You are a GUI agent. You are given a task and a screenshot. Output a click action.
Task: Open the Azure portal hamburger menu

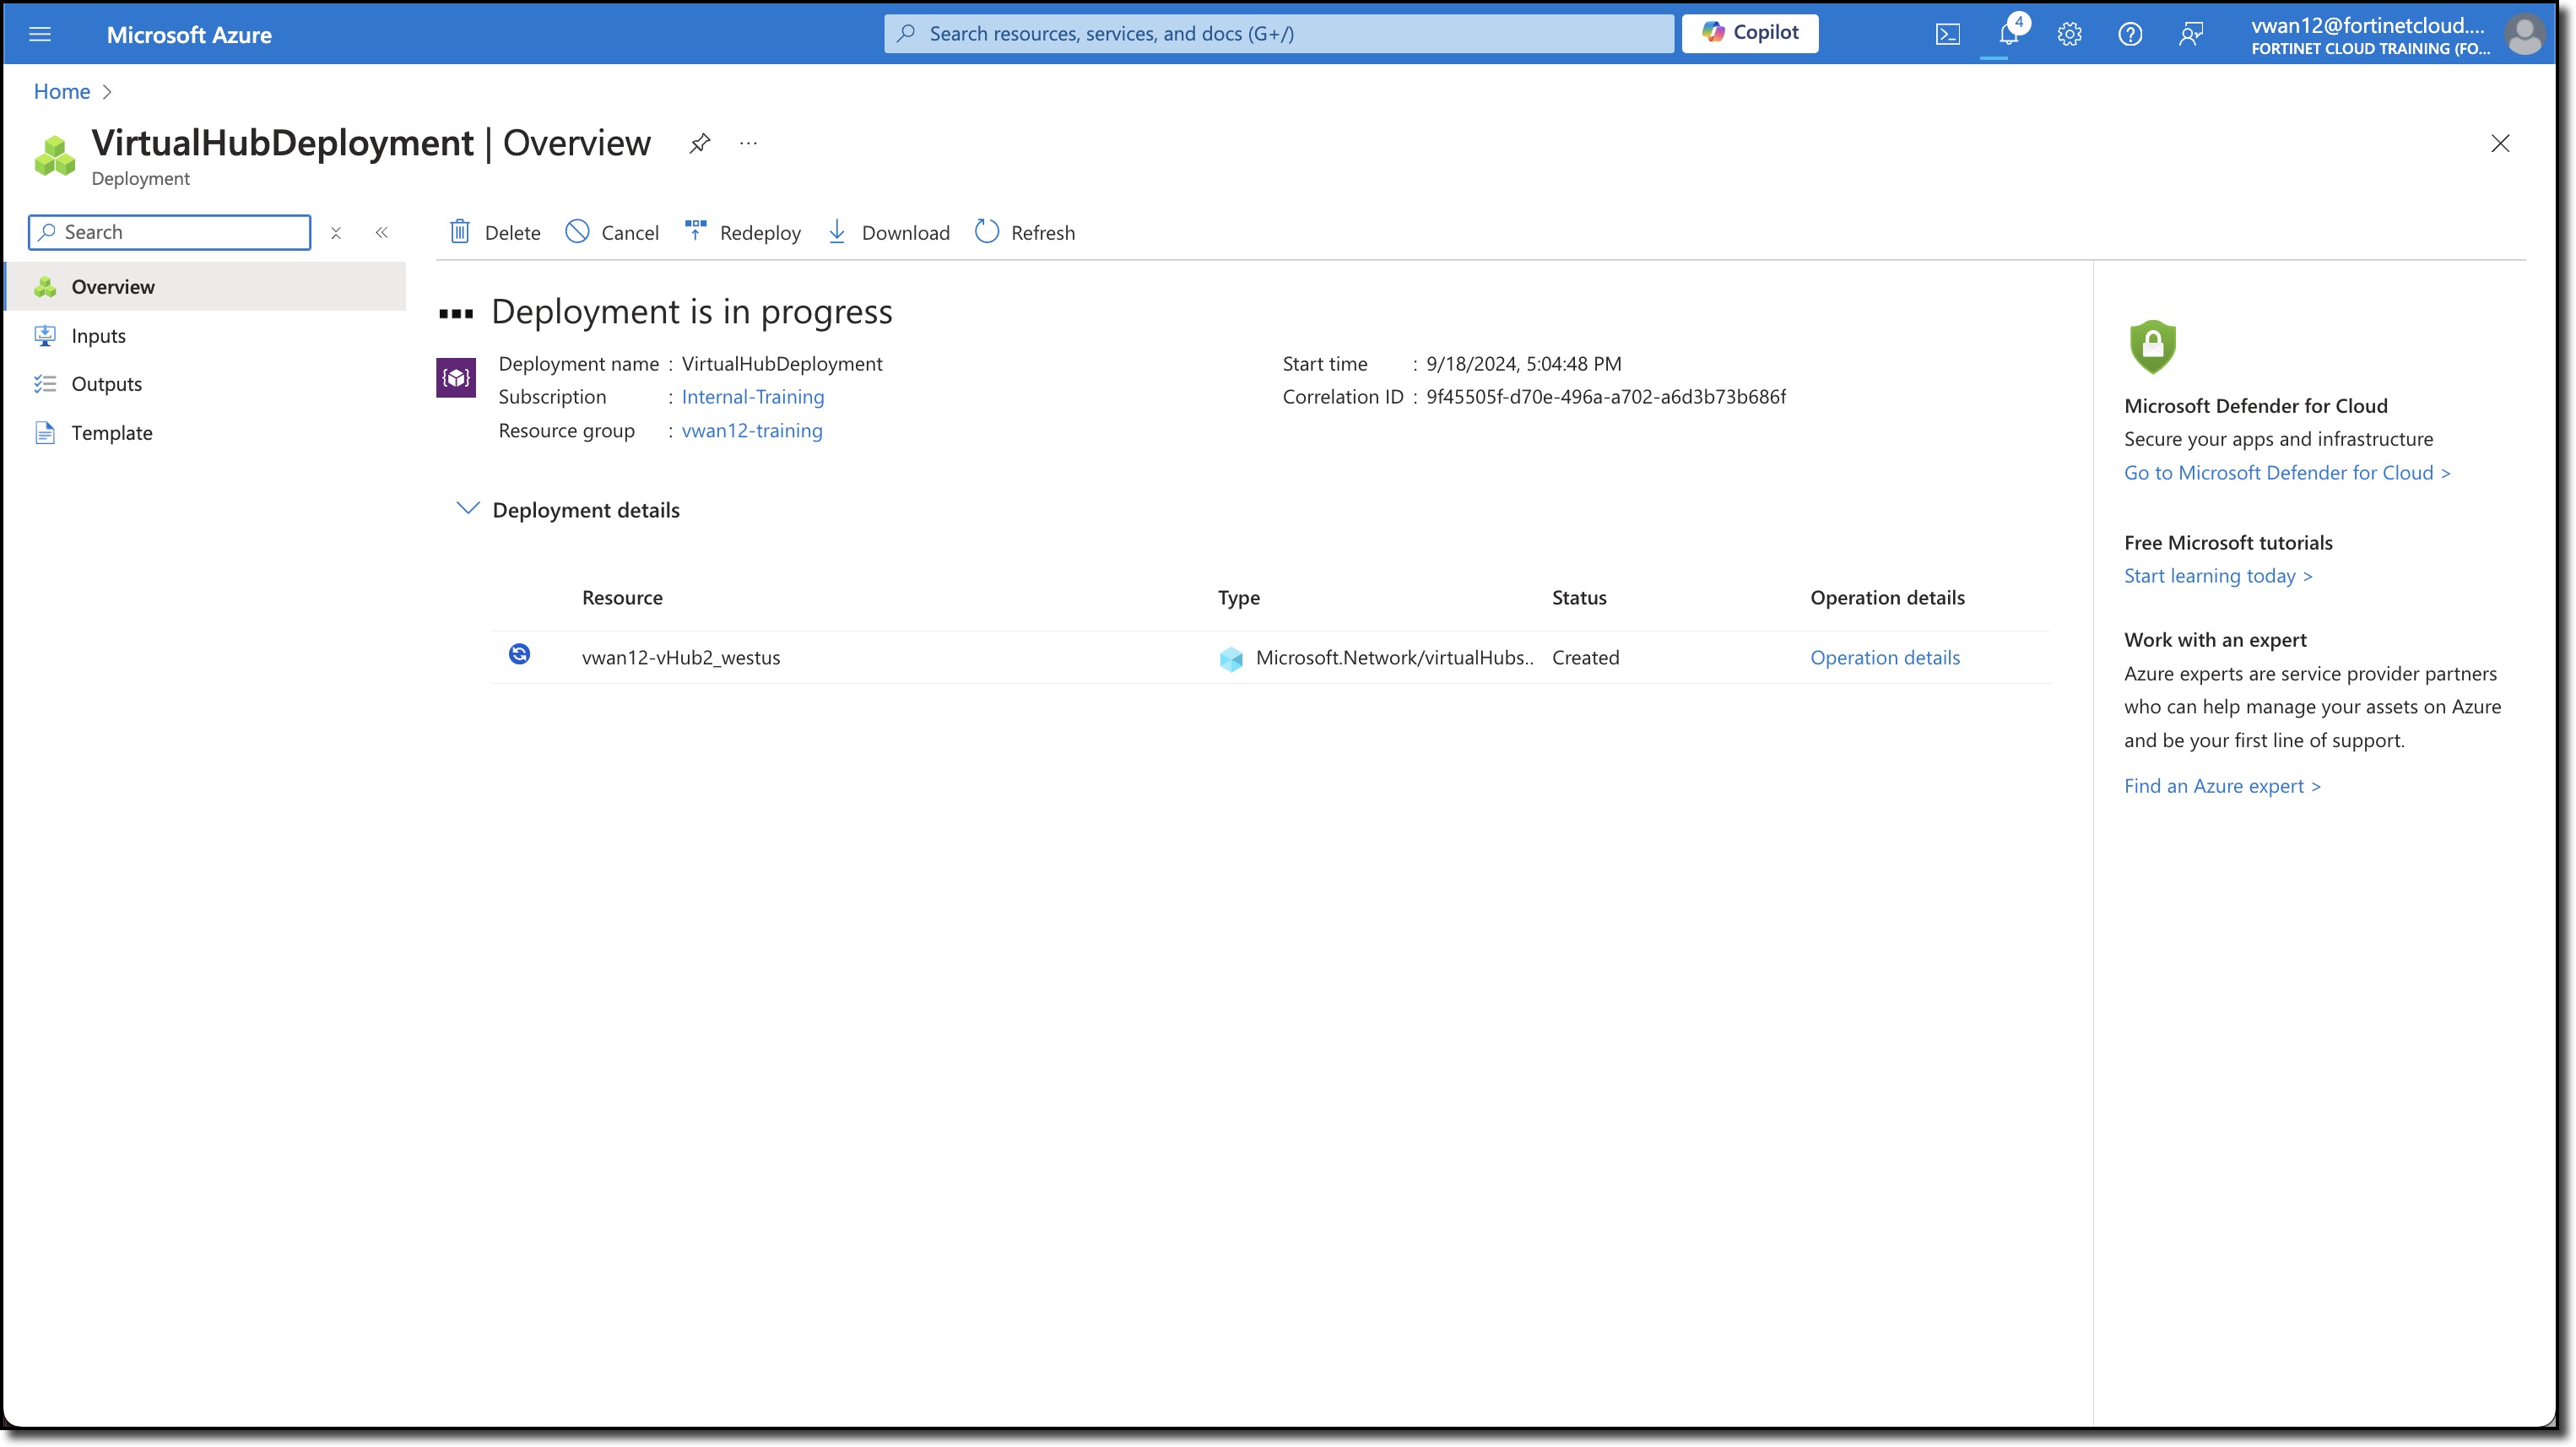coord(40,34)
